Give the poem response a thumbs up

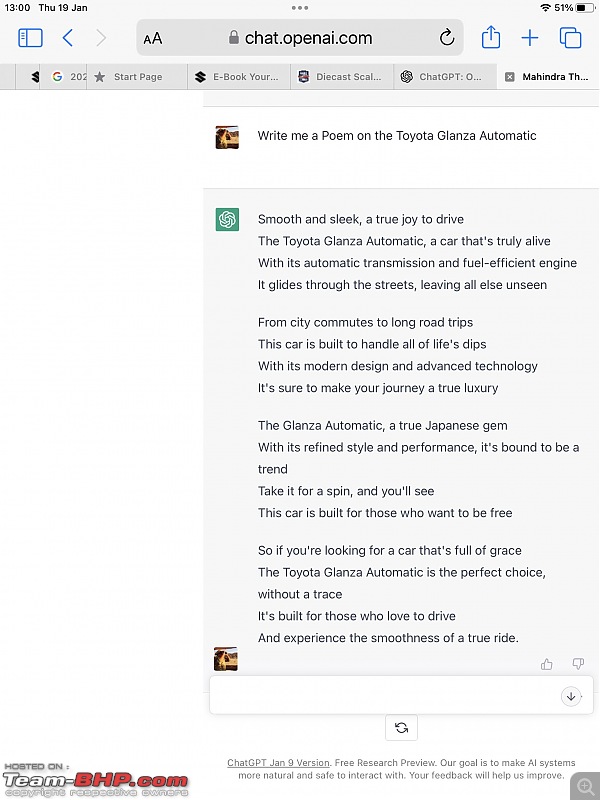tap(546, 664)
